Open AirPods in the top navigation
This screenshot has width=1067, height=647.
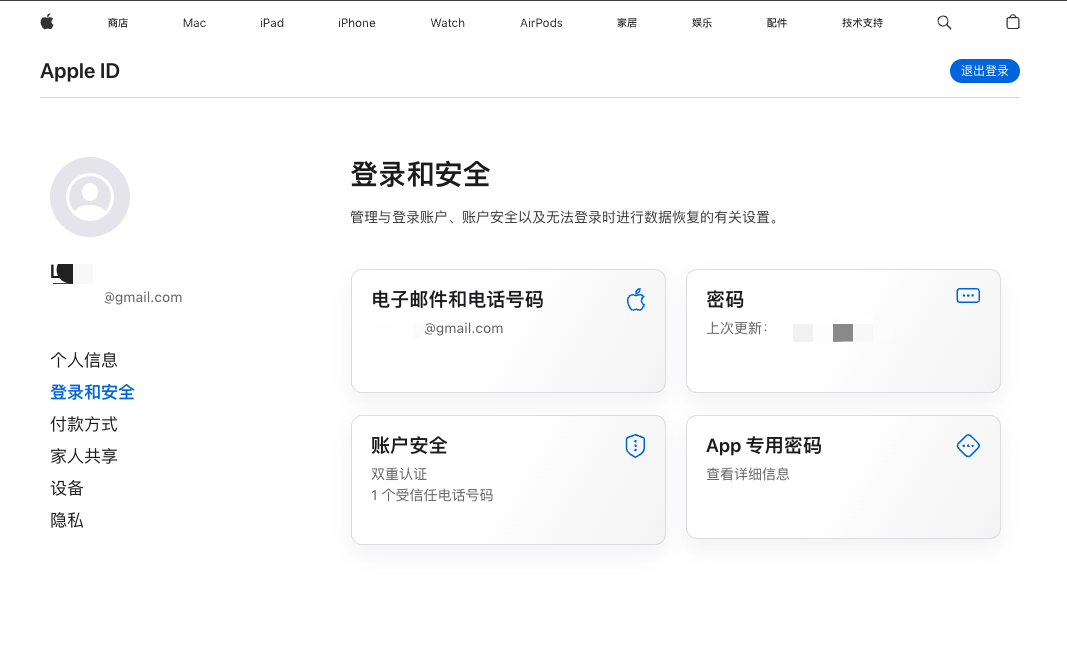pos(541,23)
